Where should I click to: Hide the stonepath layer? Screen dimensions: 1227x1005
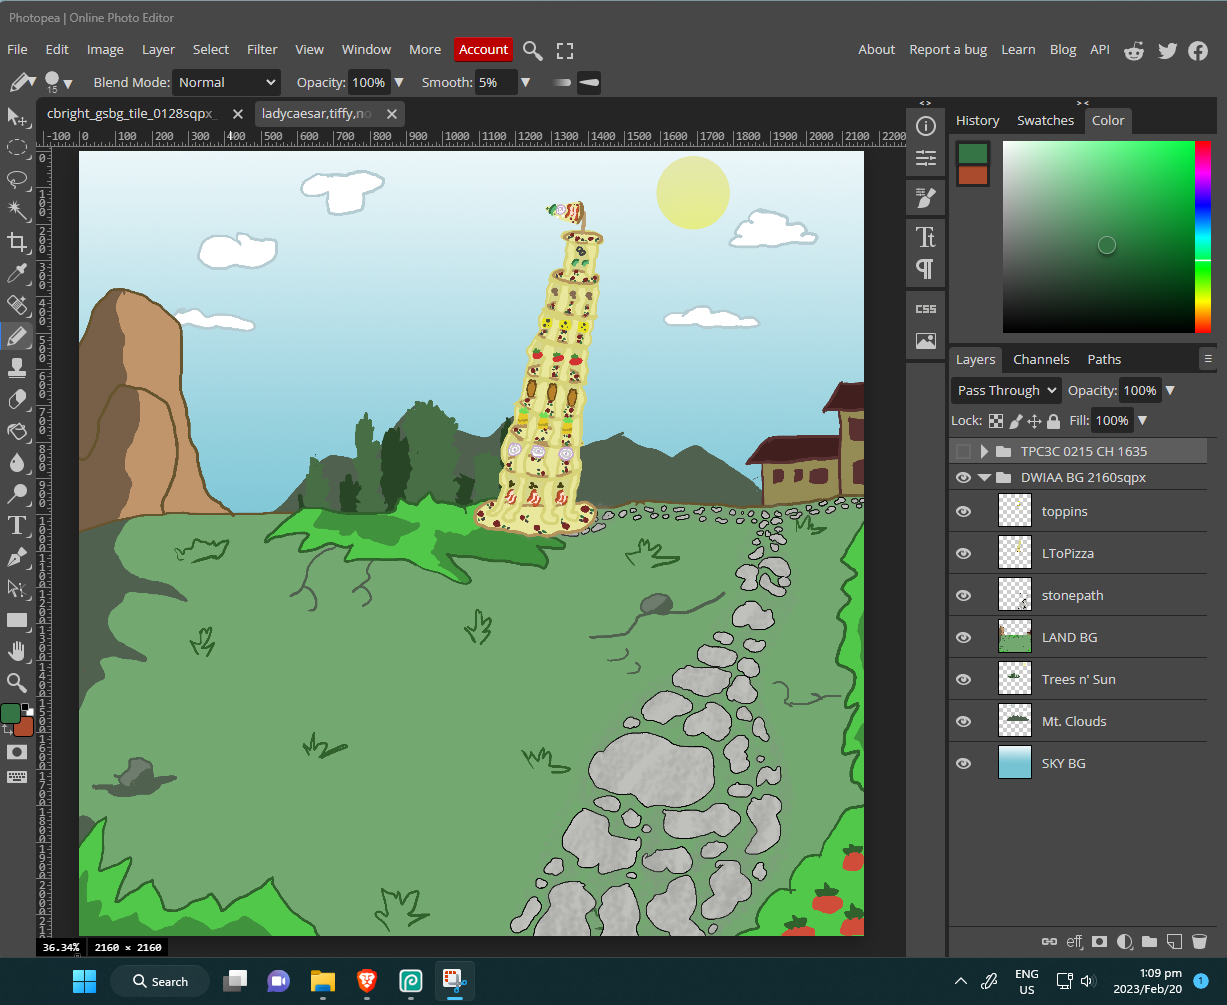(x=963, y=595)
